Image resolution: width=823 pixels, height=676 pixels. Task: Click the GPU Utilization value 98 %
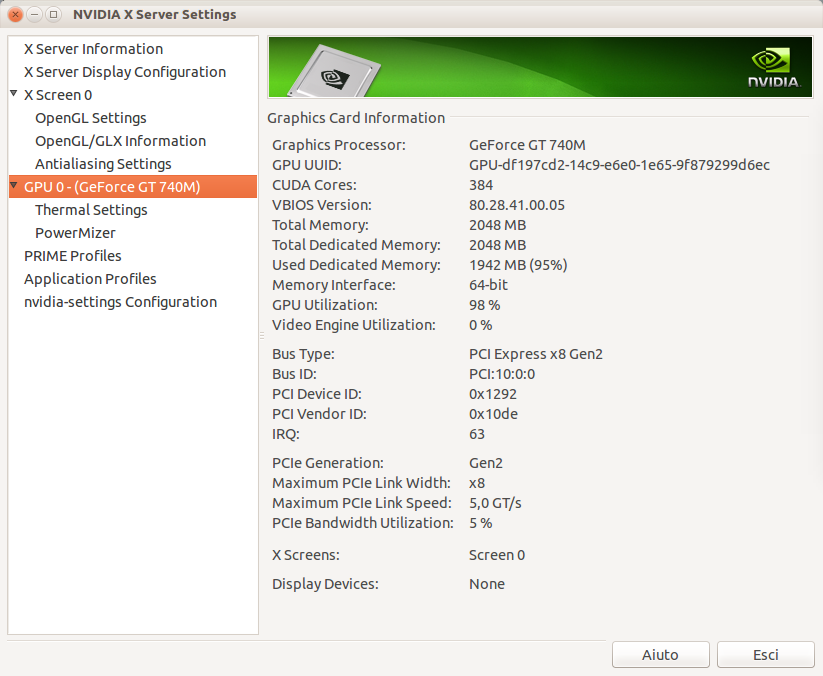coord(484,305)
